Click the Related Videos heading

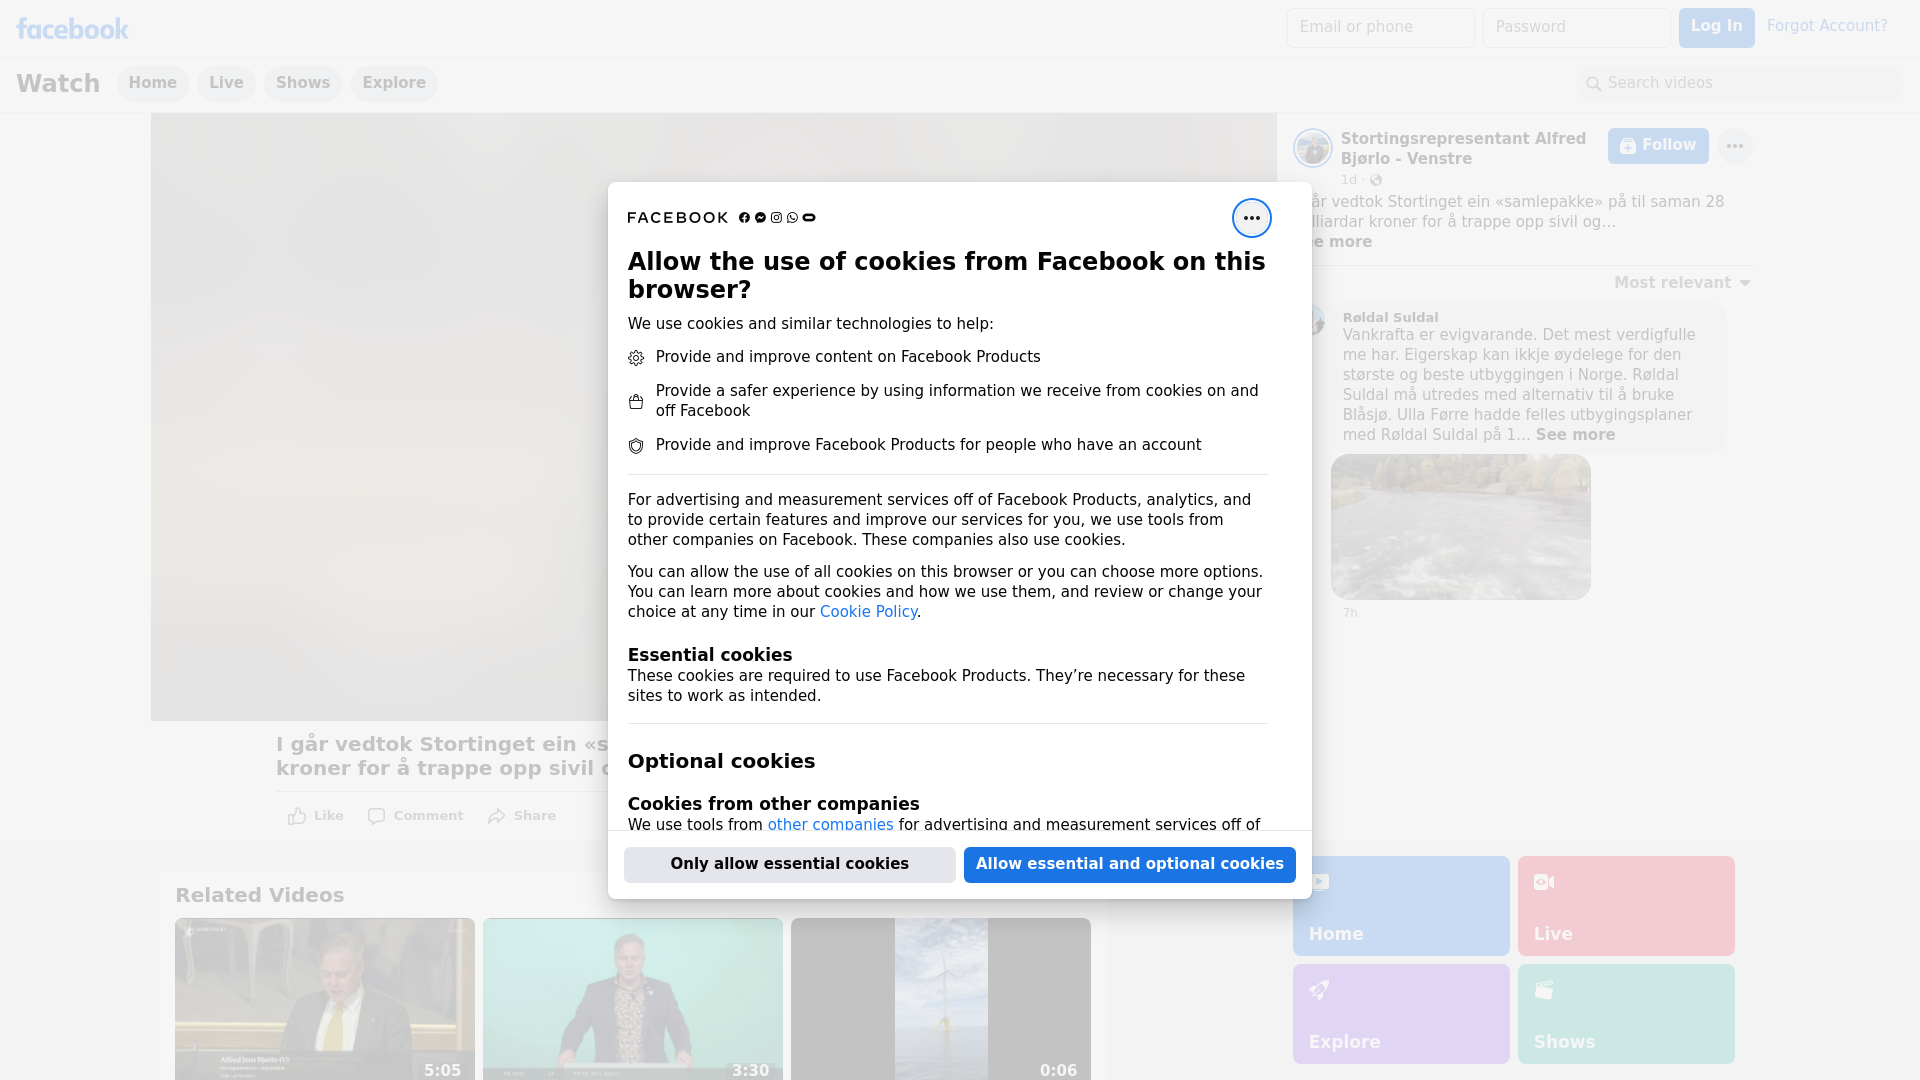259,896
